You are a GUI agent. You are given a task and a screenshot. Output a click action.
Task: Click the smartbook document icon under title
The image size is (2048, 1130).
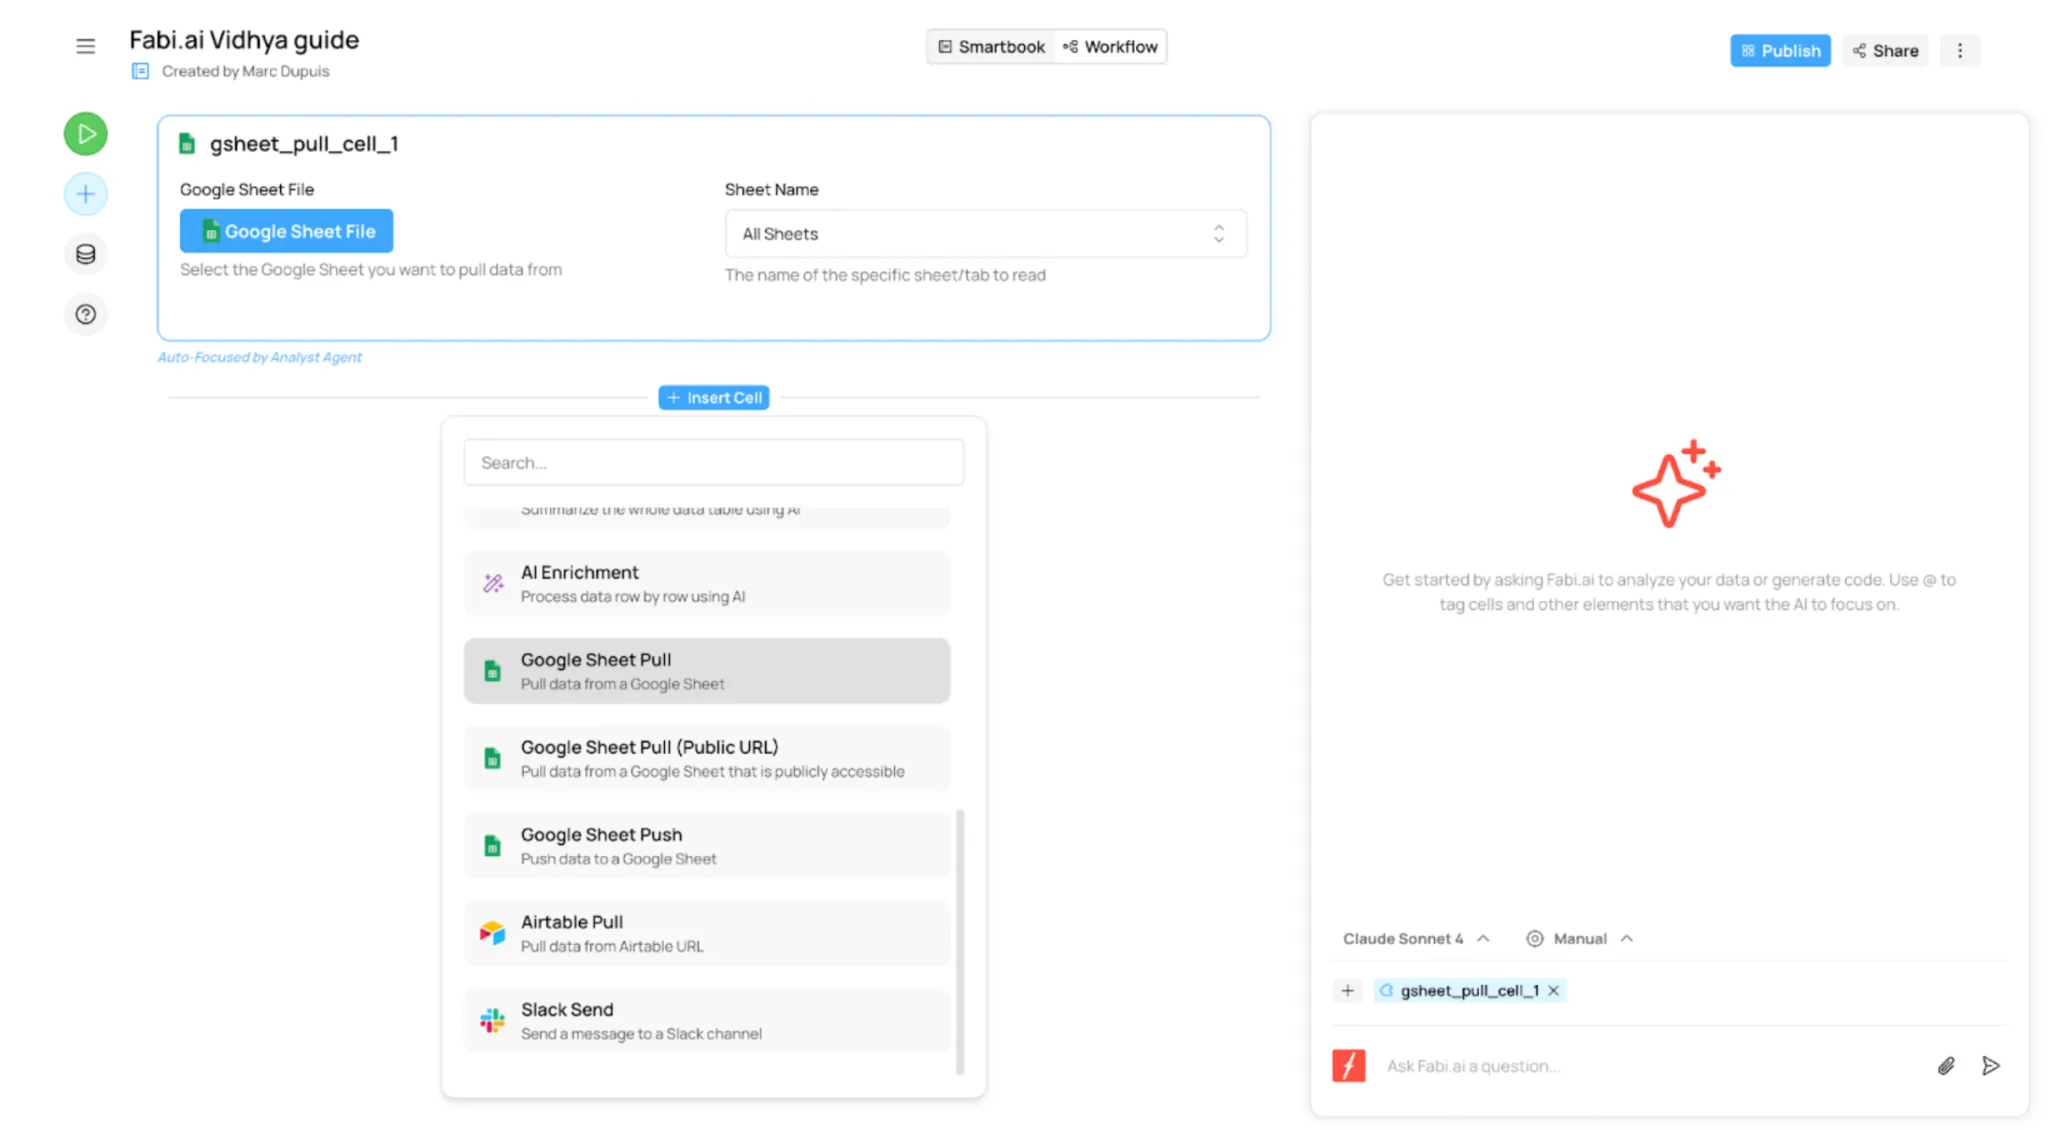pos(140,71)
